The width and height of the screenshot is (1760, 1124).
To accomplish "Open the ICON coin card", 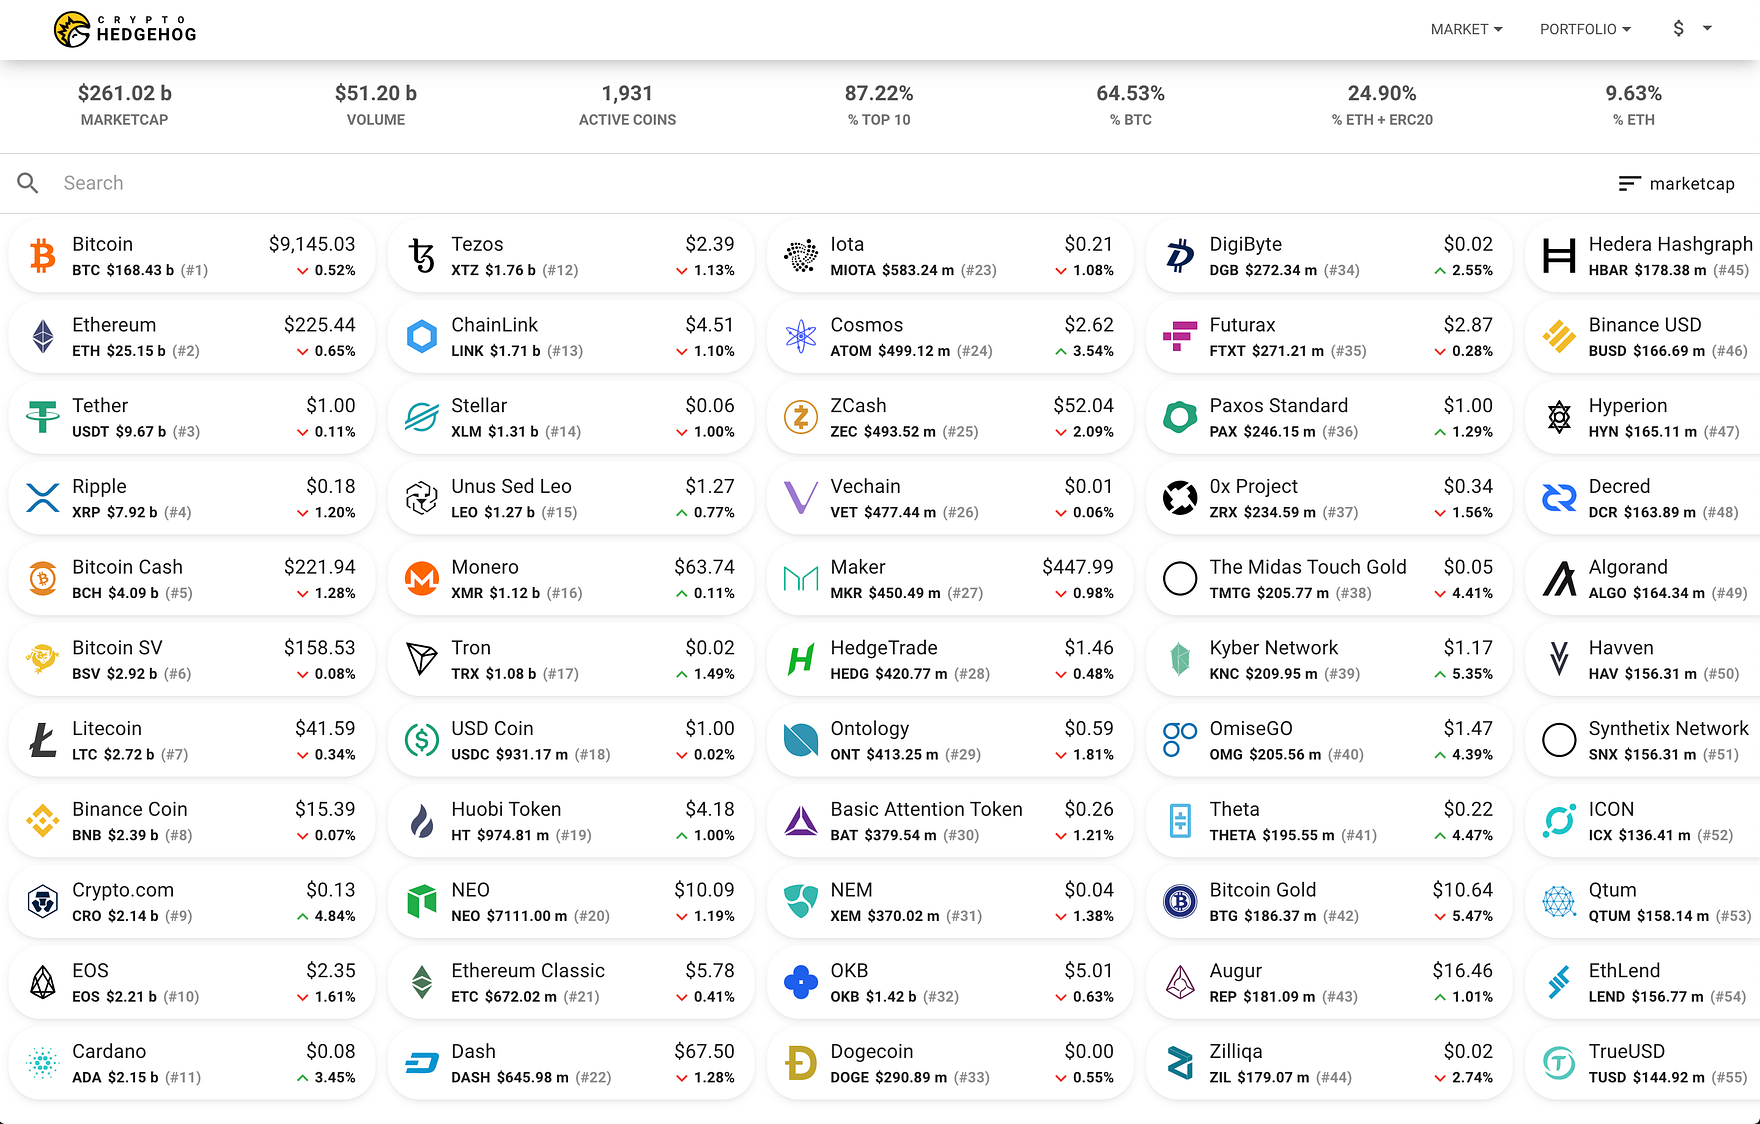I will [x=1643, y=821].
